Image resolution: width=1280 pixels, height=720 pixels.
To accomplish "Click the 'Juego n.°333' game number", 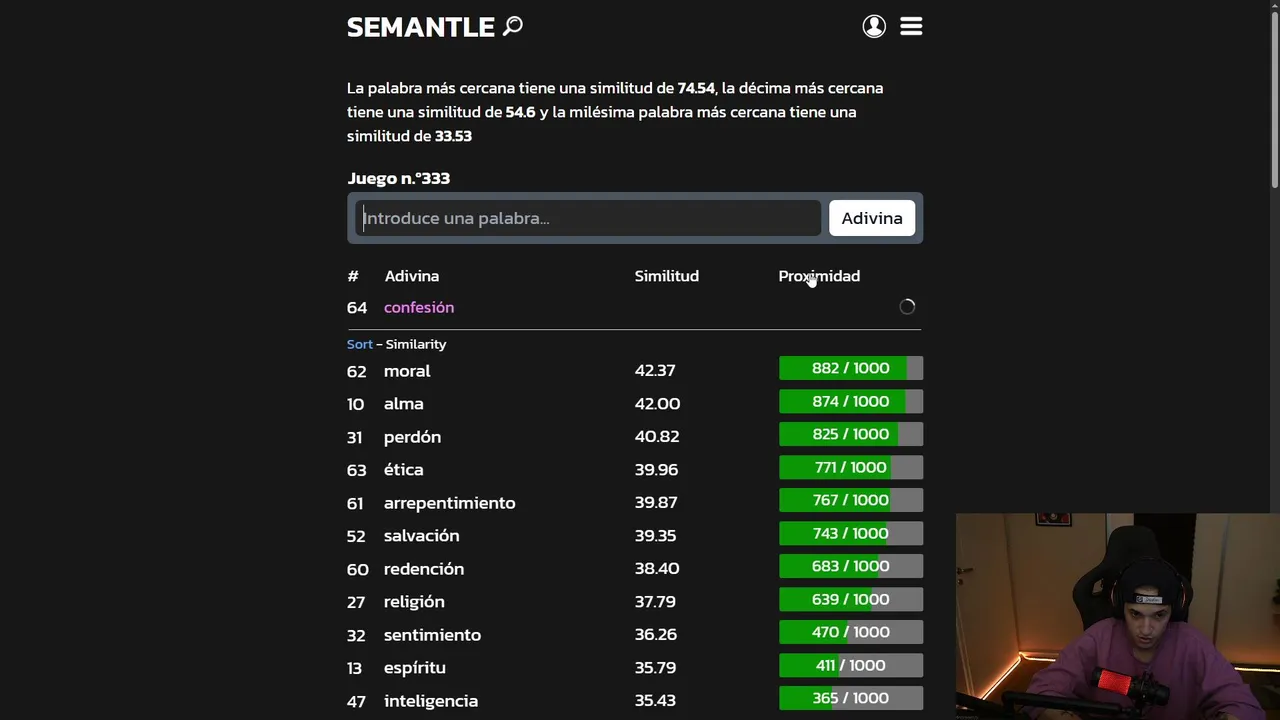I will [398, 178].
